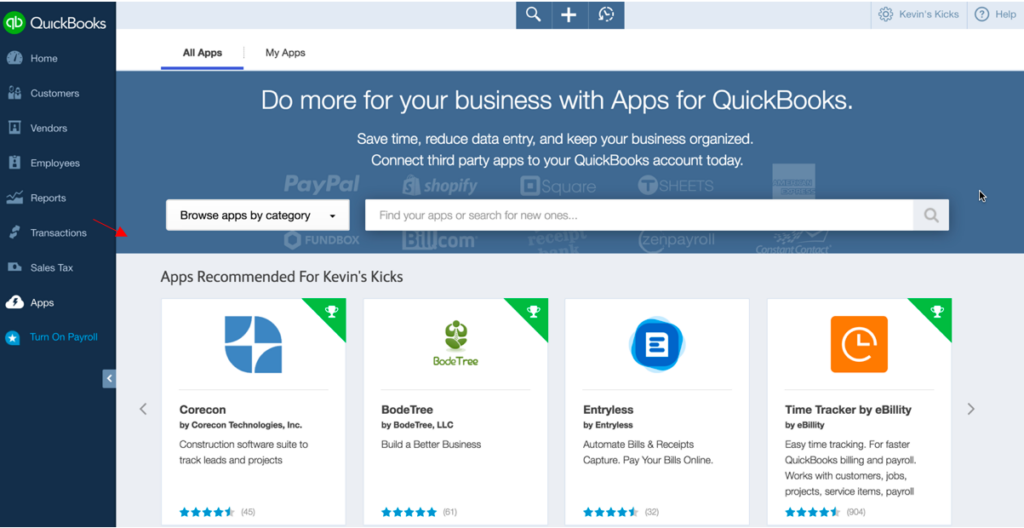Image resolution: width=1024 pixels, height=528 pixels.
Task: Show previous recommended apps with left arrow
Action: tap(143, 409)
